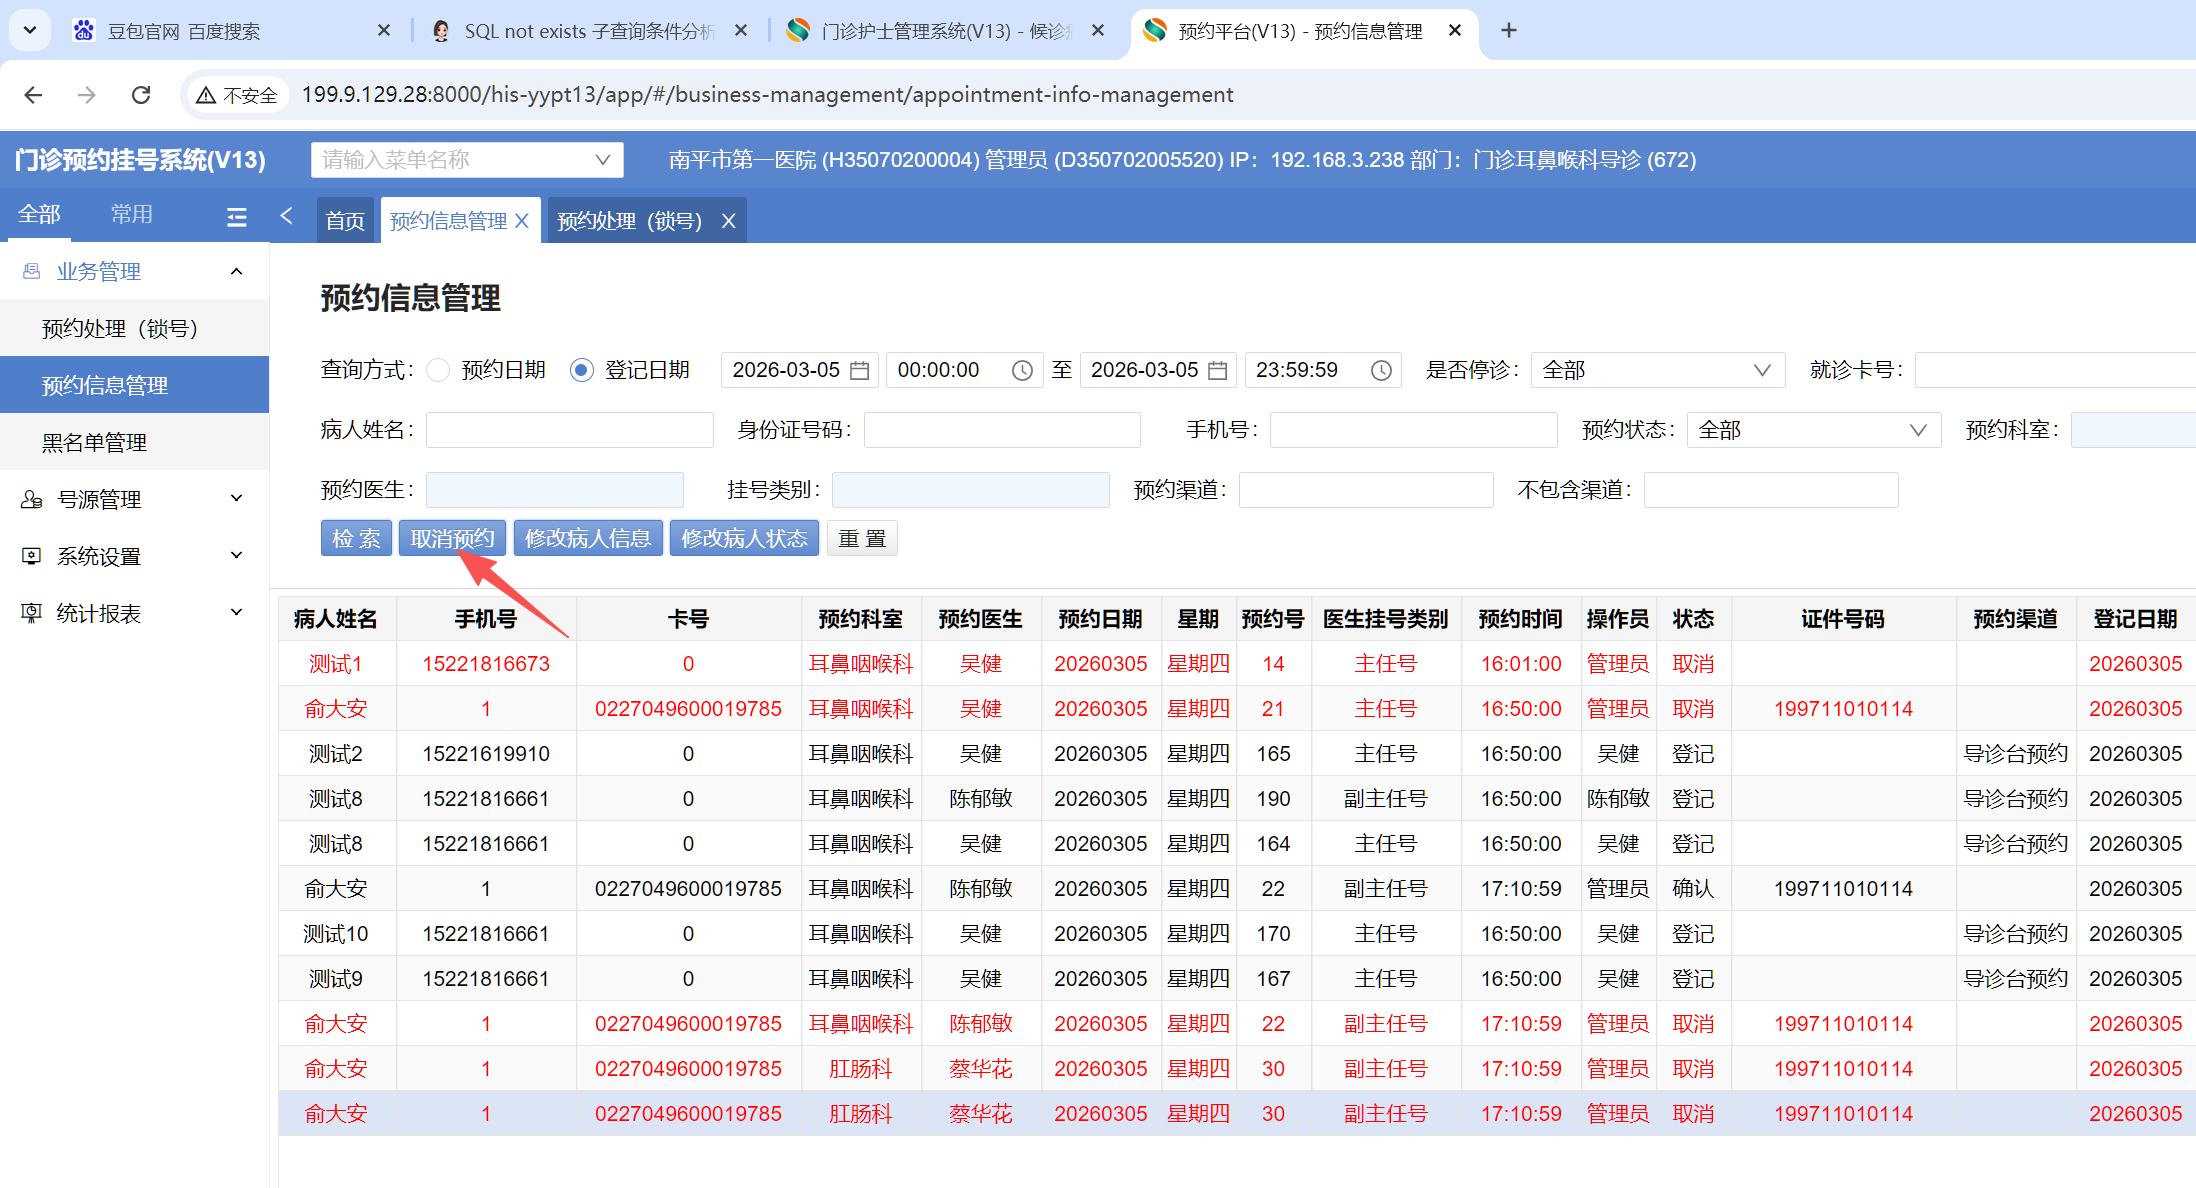Click the end date calendar icon
The image size is (2196, 1188).
click(1217, 371)
